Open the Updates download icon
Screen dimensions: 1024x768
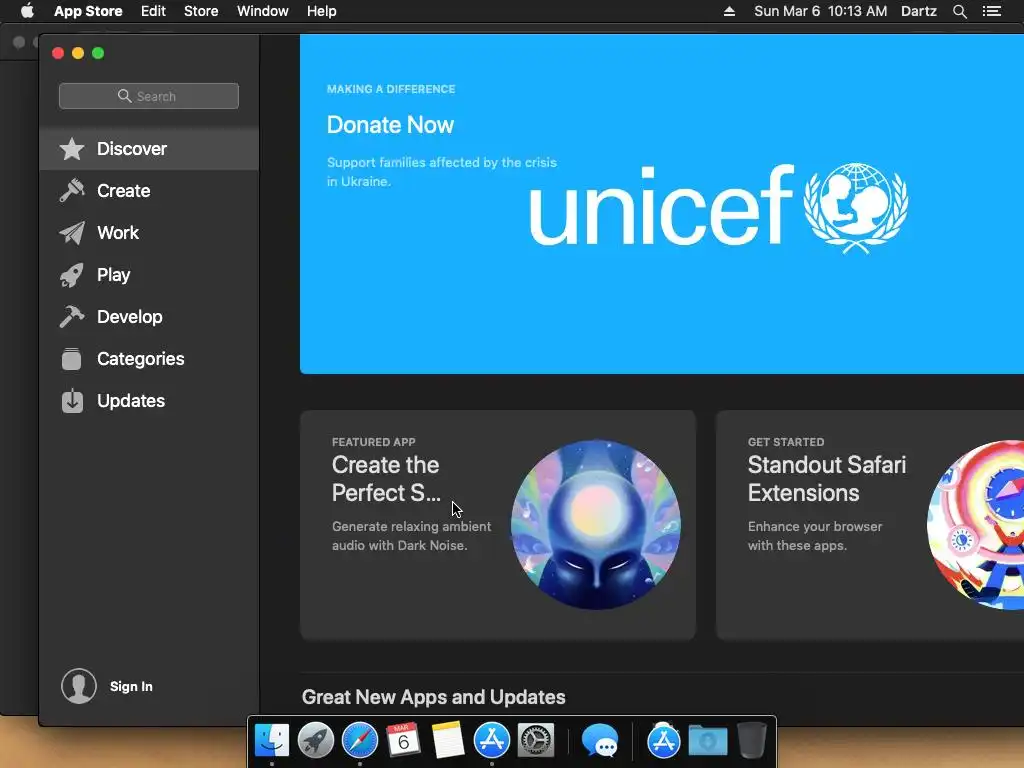(72, 401)
